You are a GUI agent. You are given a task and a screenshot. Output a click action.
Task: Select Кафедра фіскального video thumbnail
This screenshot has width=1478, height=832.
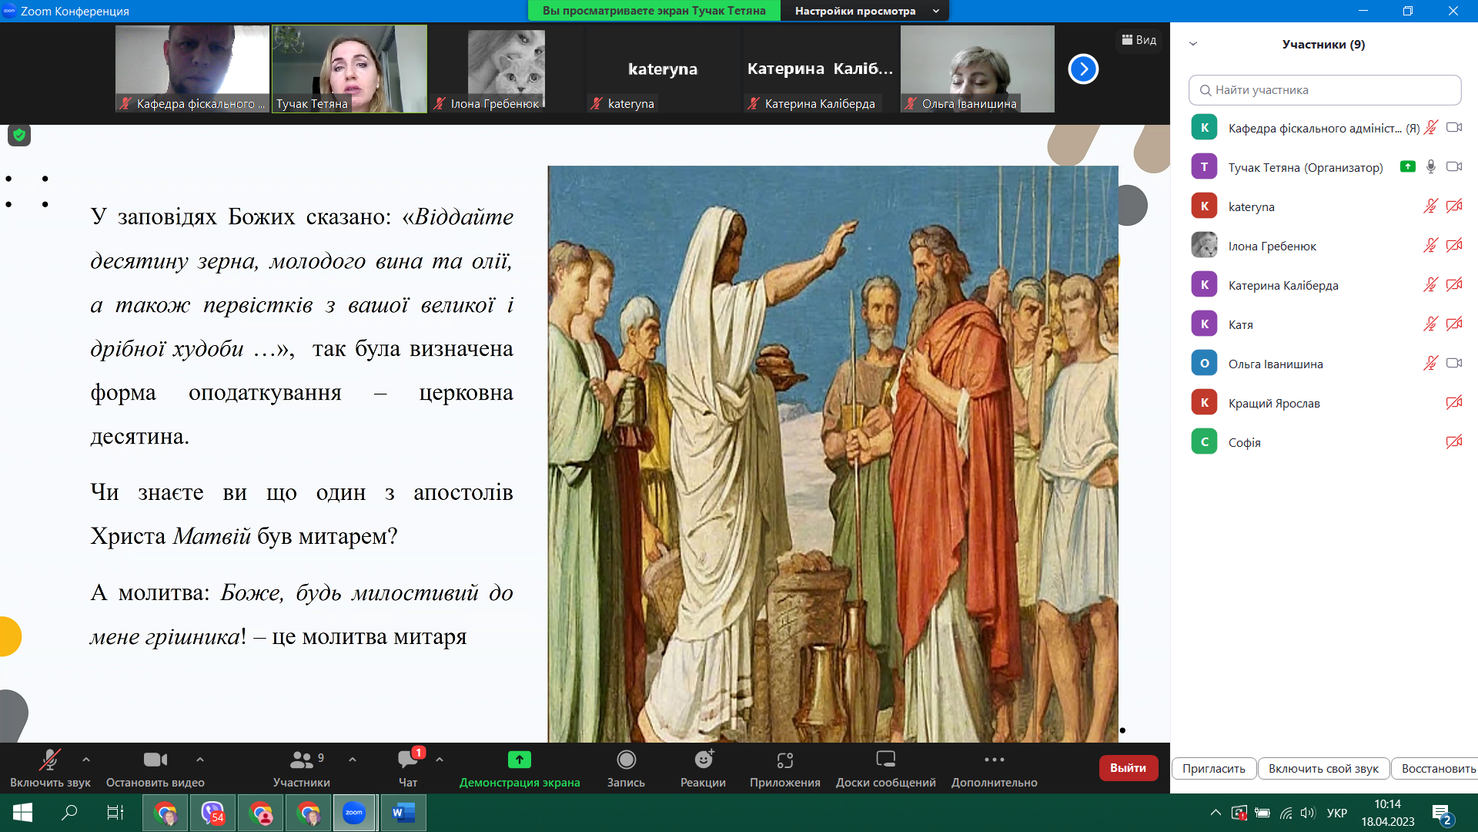point(192,69)
